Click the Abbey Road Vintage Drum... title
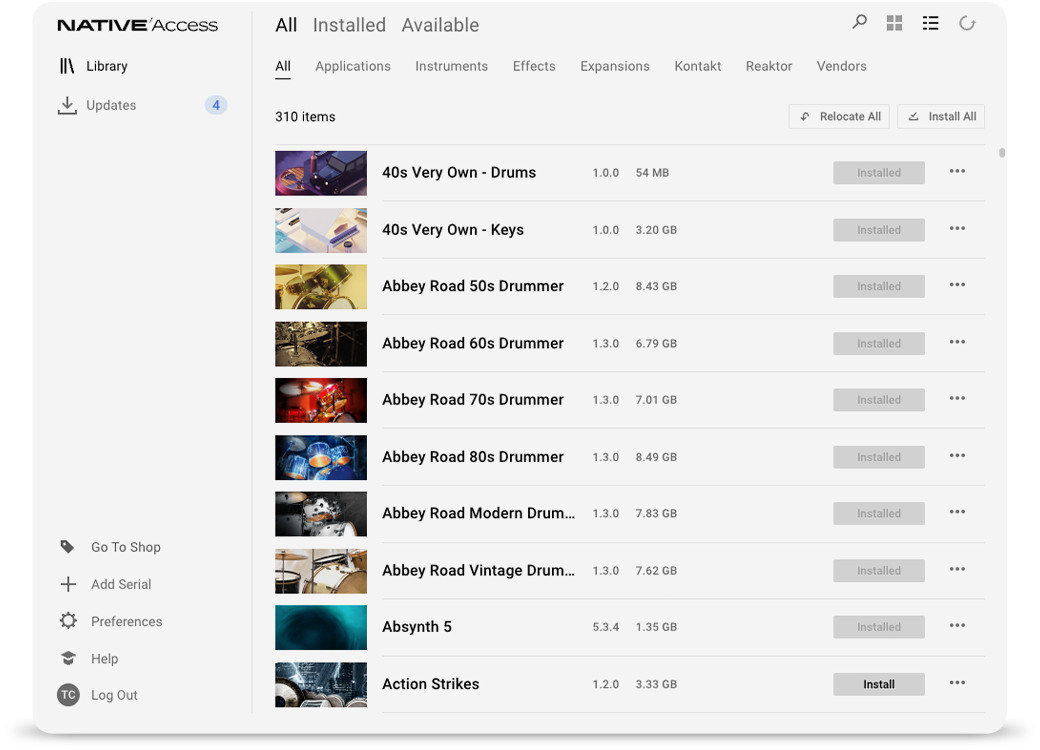 coord(478,570)
